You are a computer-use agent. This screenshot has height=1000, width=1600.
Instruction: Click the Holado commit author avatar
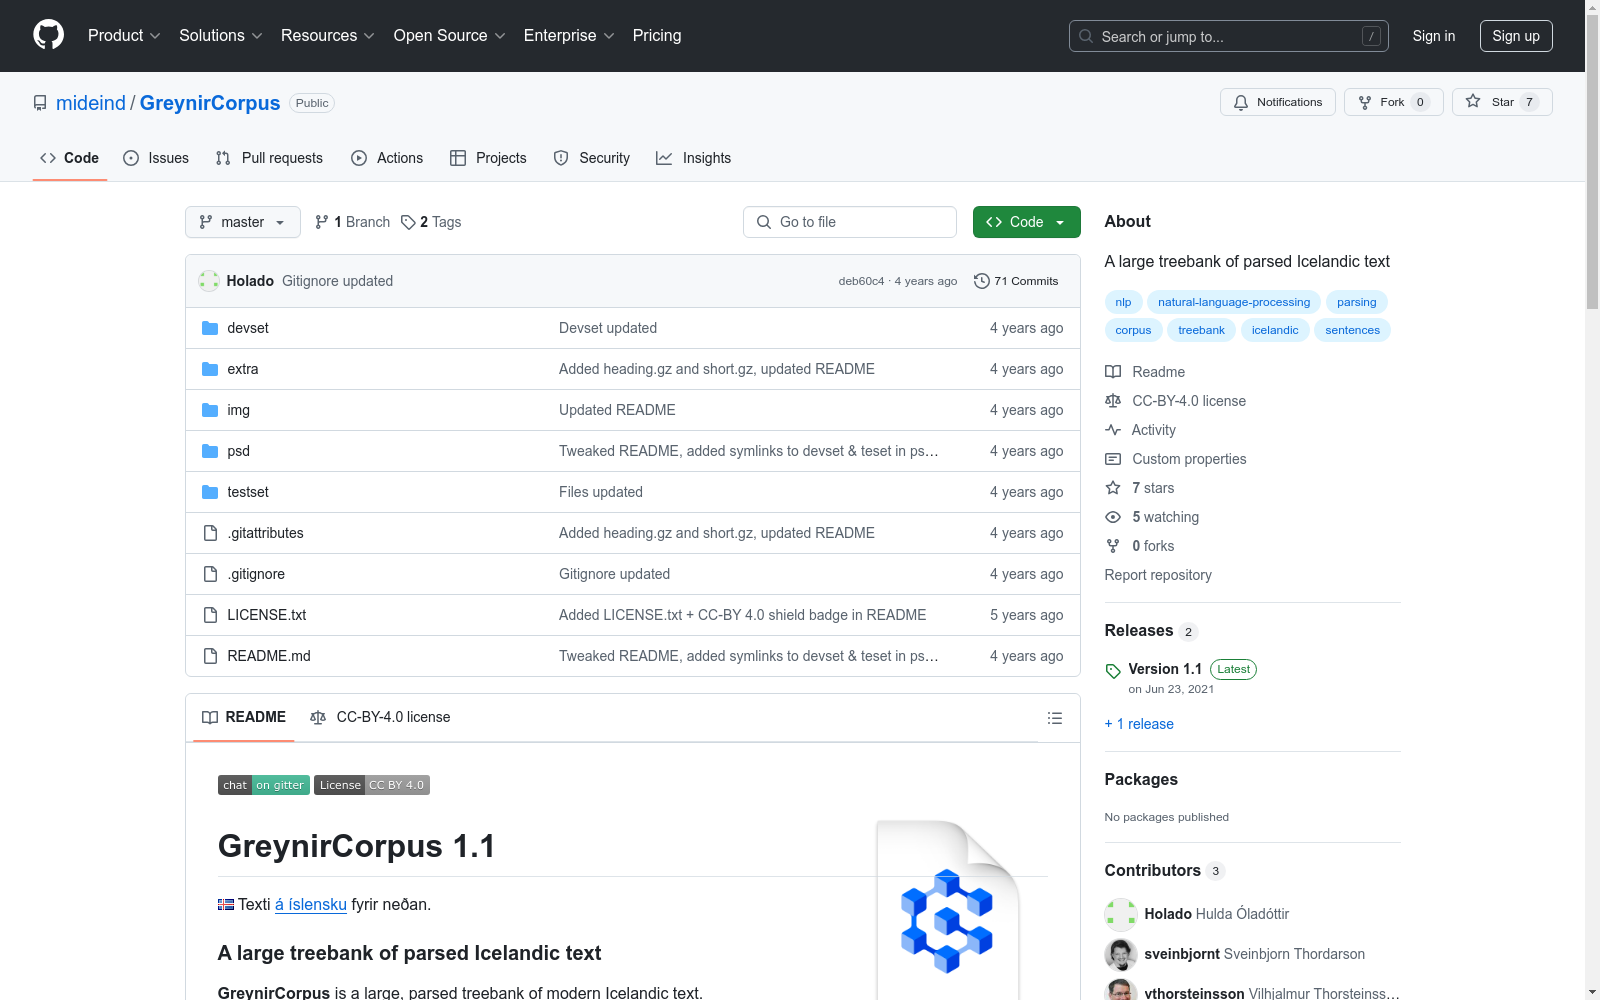click(x=209, y=281)
